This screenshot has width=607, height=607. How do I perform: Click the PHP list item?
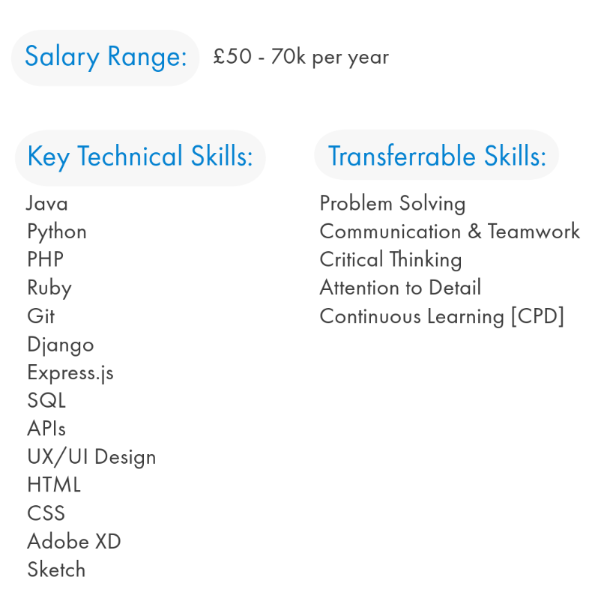click(45, 259)
